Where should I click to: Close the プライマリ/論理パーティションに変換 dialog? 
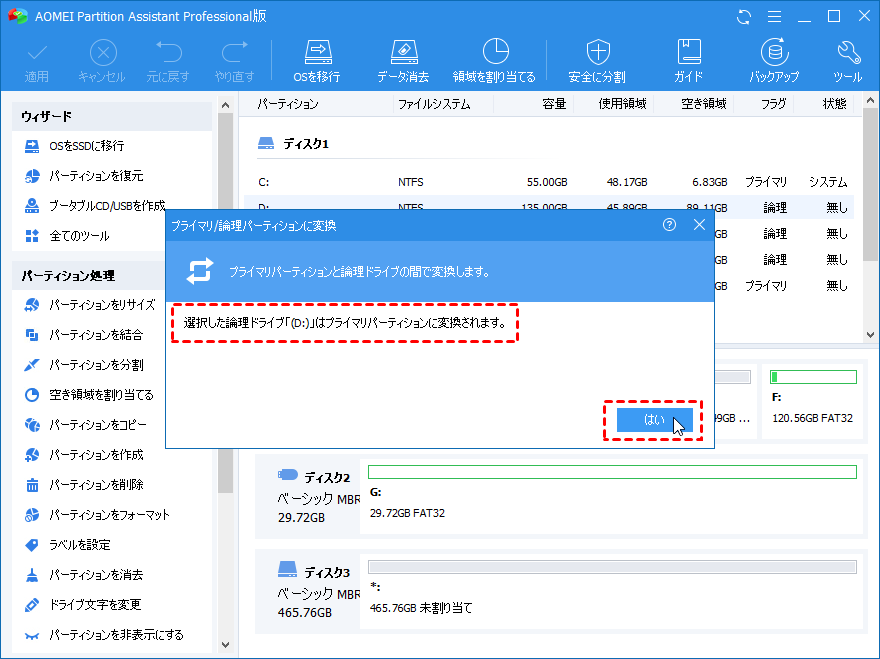(699, 225)
